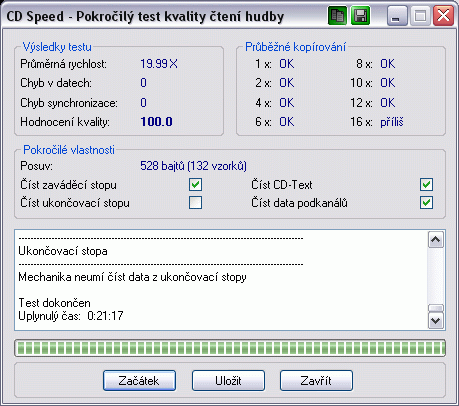Click the 'Průběžné kopírování' group heading

[x=295, y=47]
